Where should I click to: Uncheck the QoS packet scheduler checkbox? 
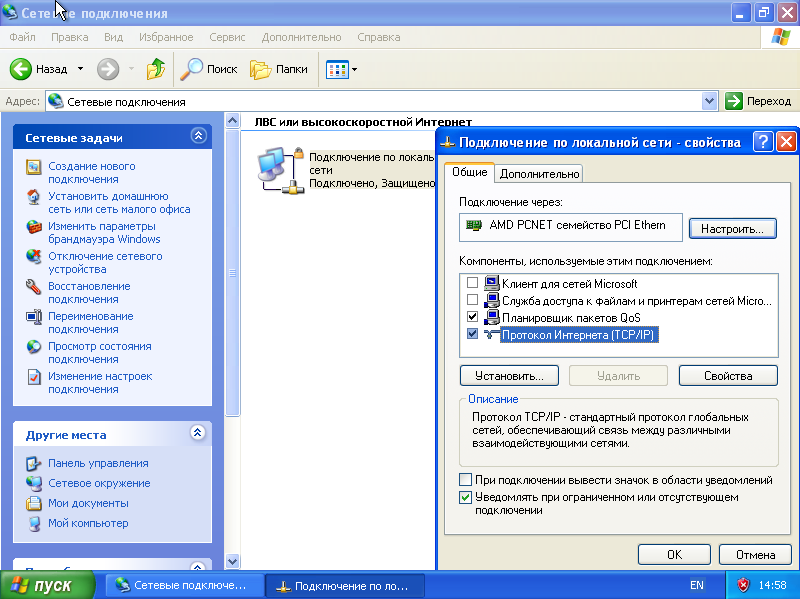473,317
